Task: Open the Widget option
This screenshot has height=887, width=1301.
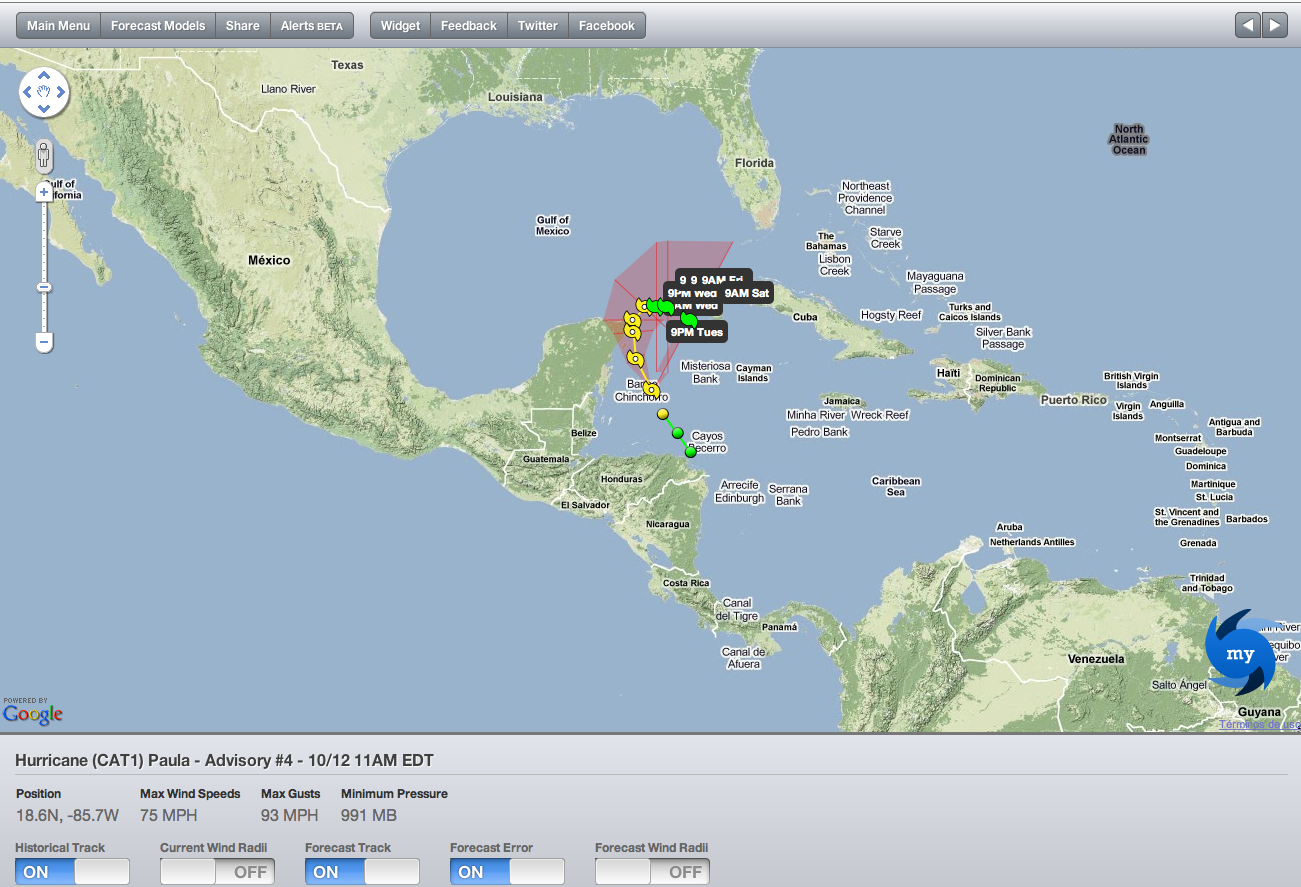Action: pyautogui.click(x=401, y=26)
